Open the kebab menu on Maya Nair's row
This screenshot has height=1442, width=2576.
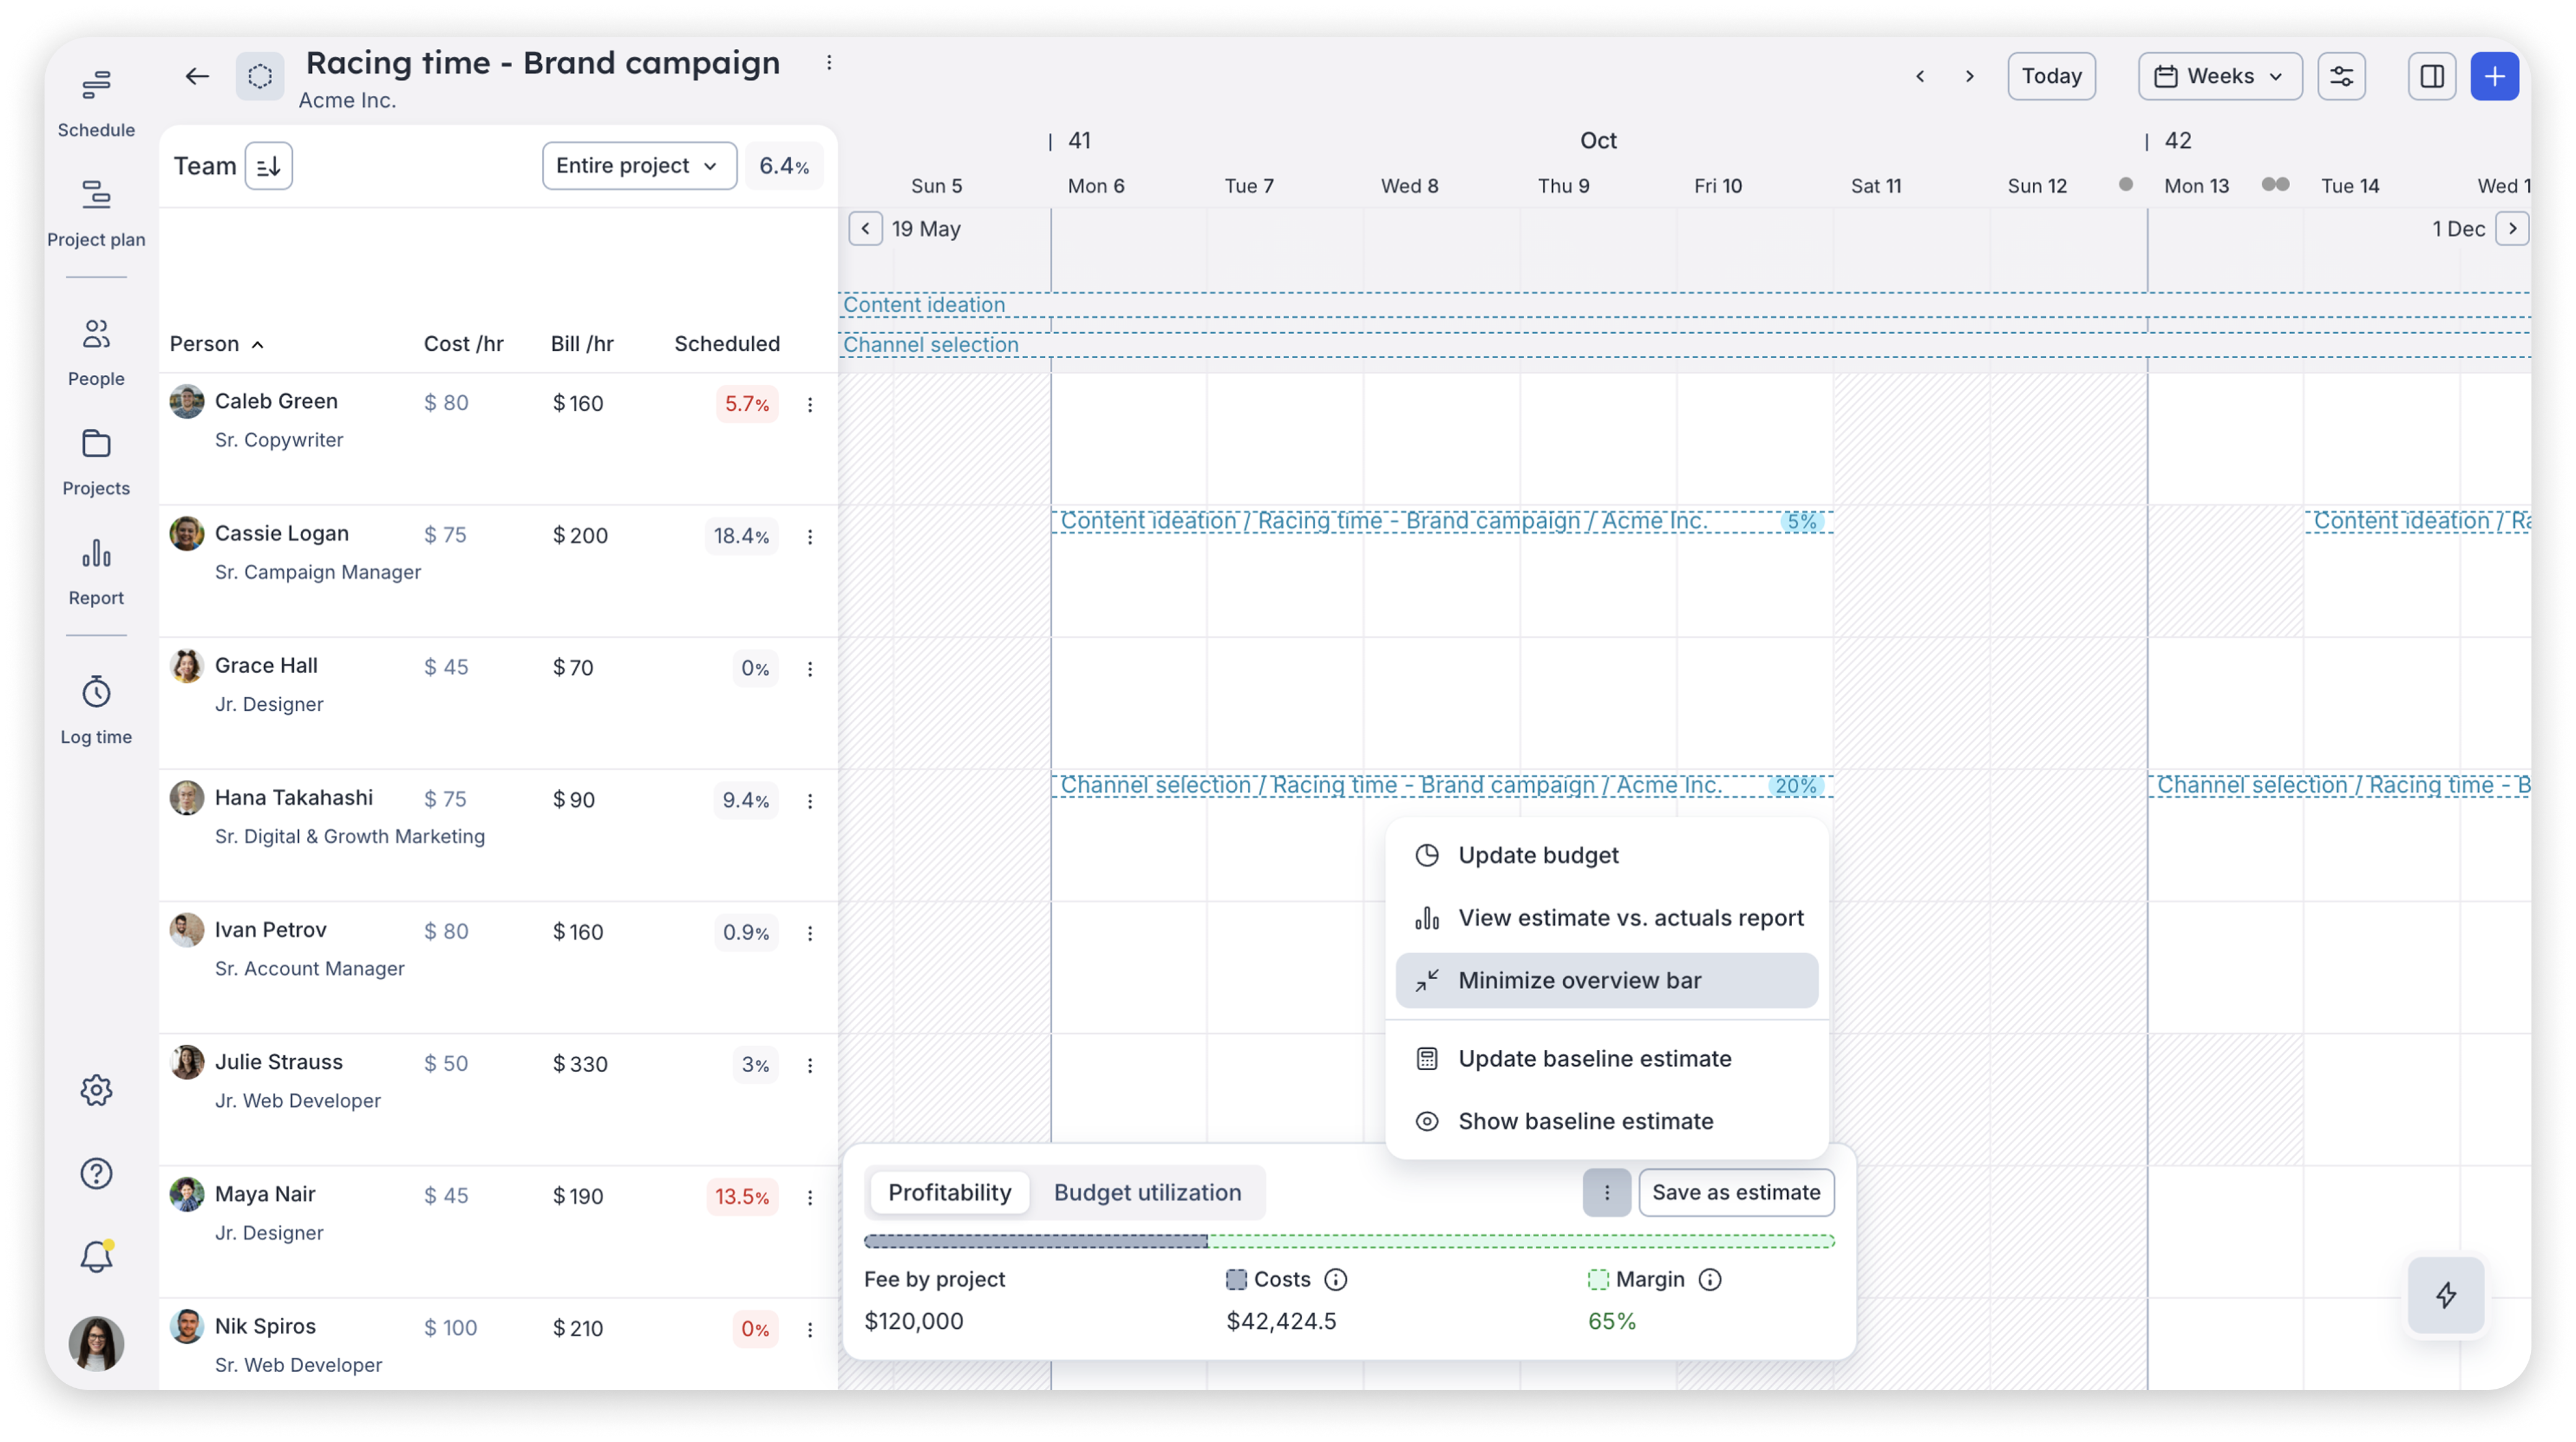point(810,1196)
